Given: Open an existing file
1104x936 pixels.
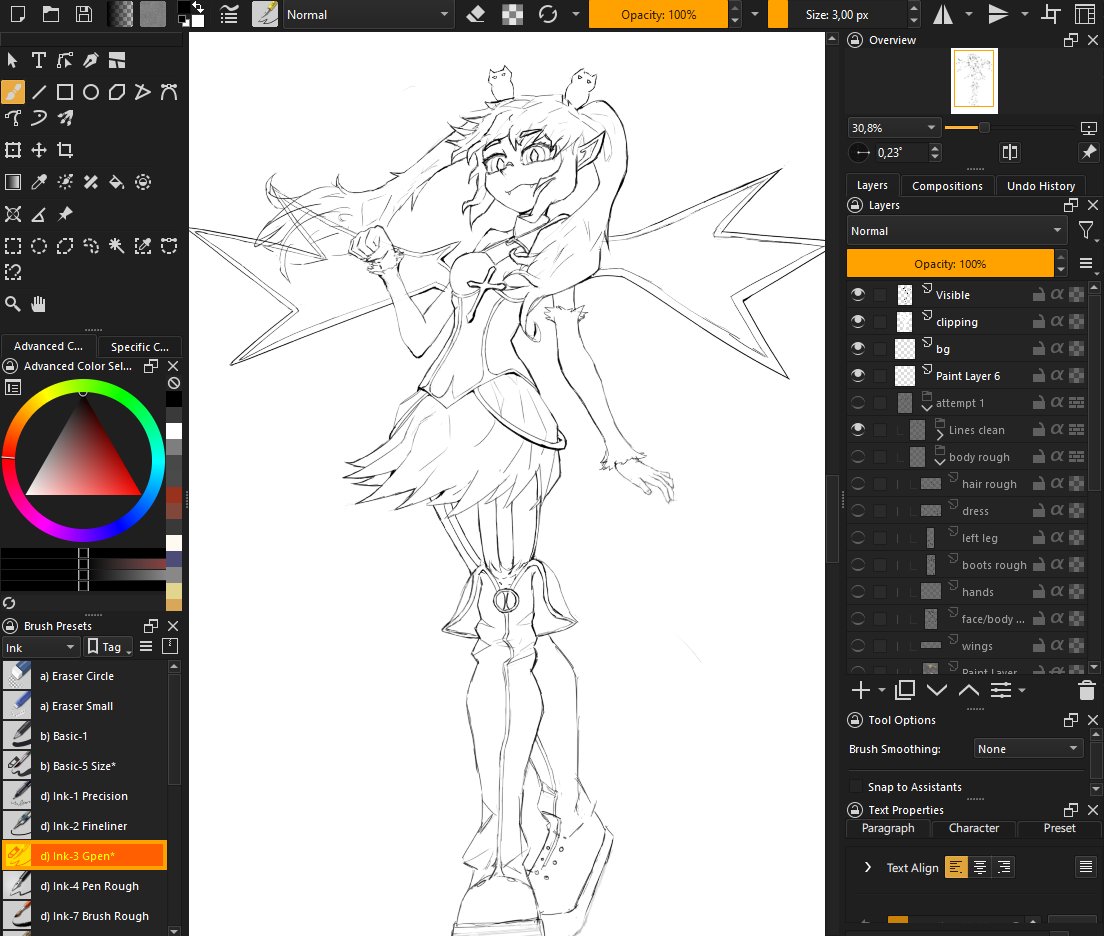Looking at the screenshot, I should (x=51, y=14).
